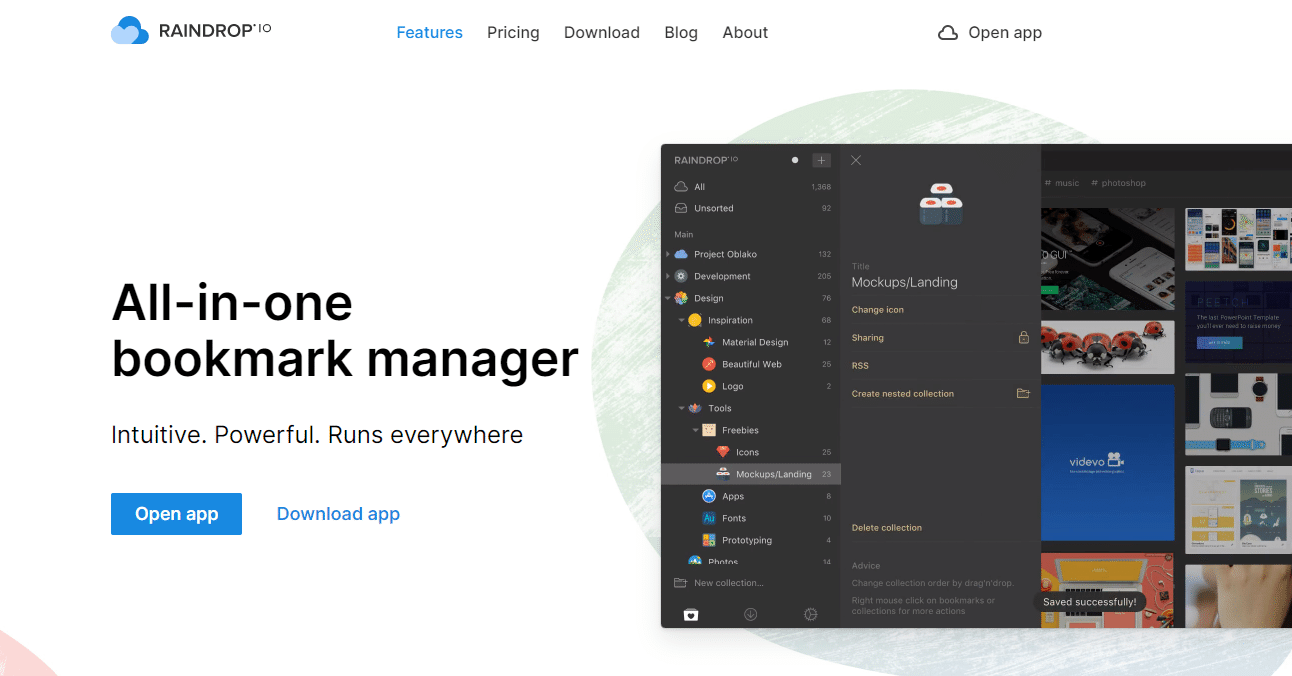Click the white dot in the sidebar header

(x=795, y=160)
